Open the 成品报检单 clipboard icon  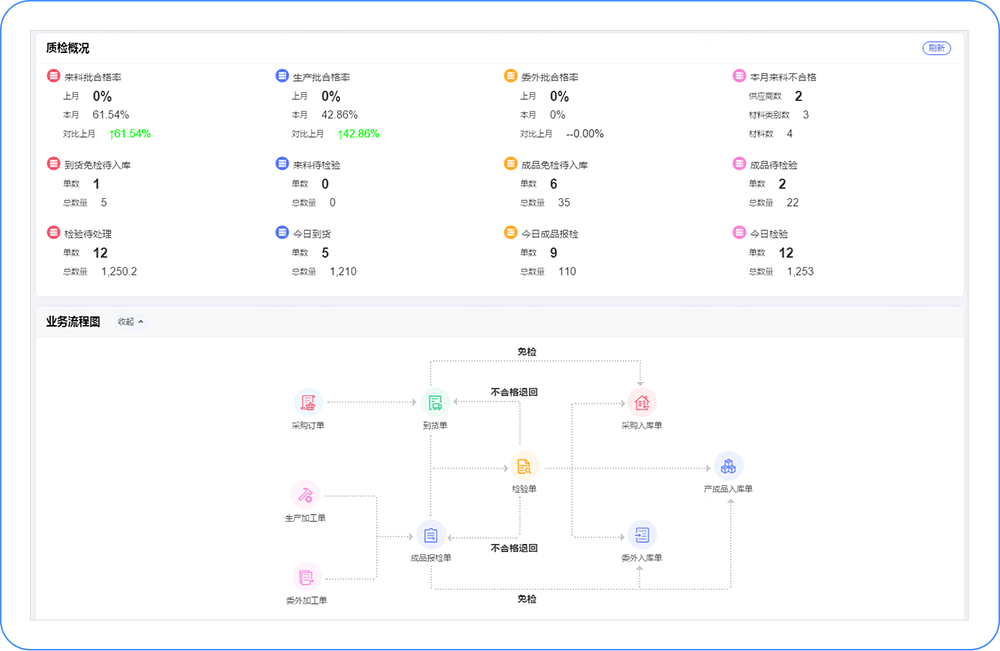tap(431, 534)
